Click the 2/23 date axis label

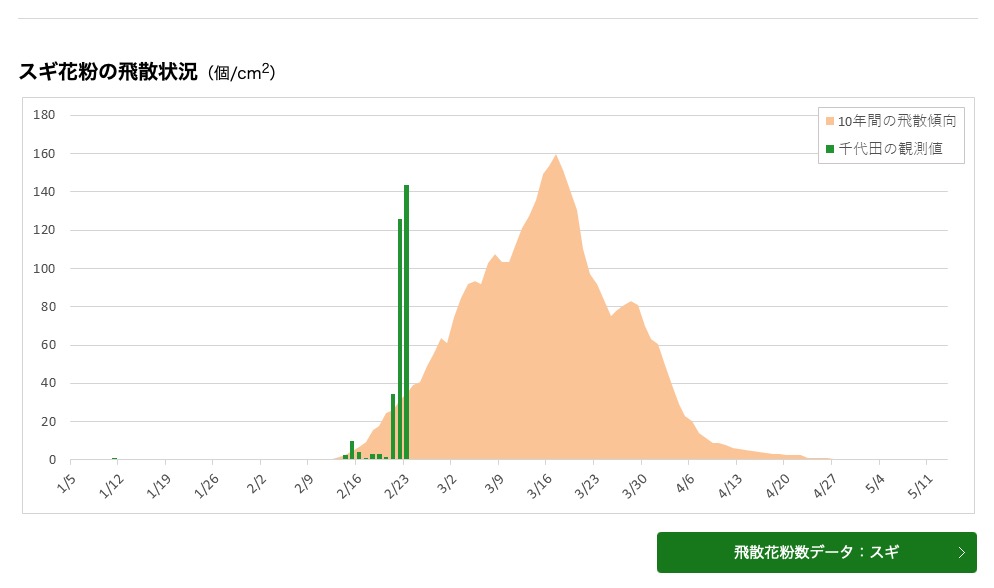coord(397,487)
